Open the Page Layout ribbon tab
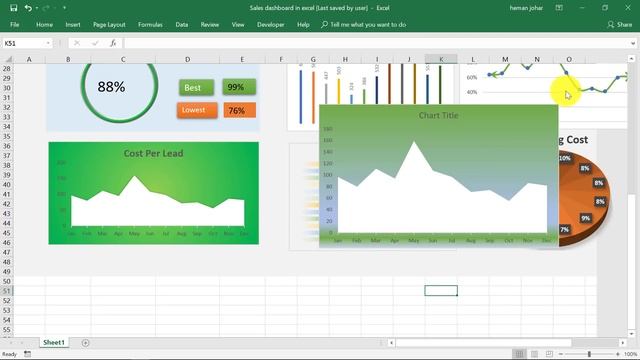Screen dimensions: 640x360 (109, 24)
